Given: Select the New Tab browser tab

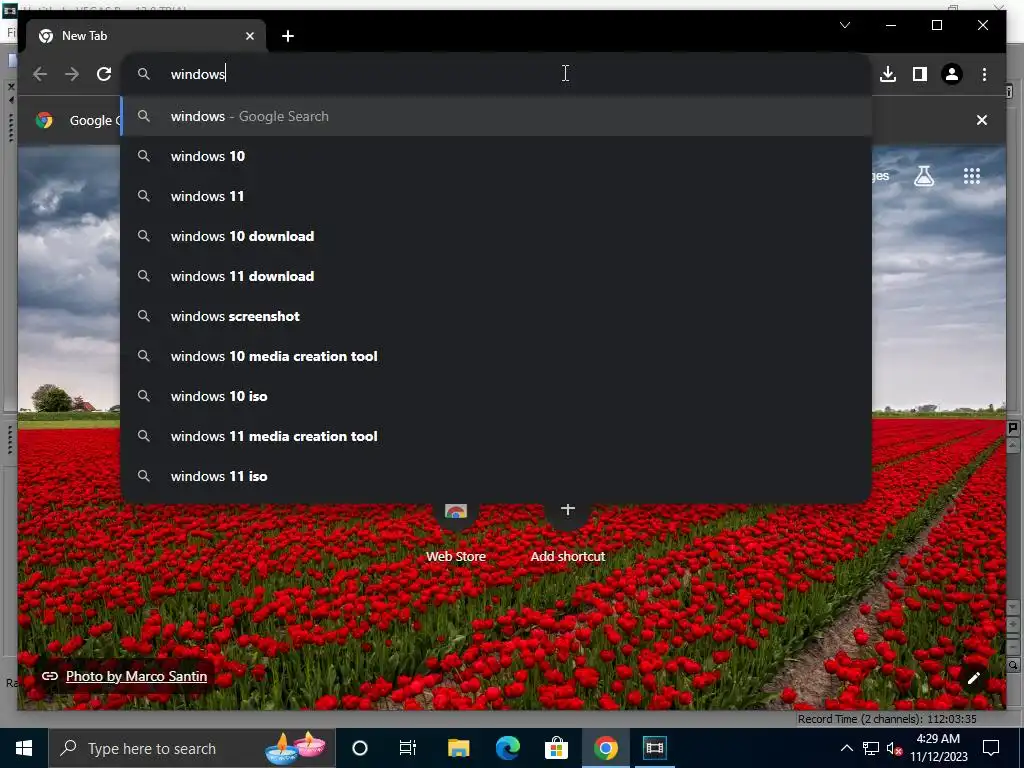Looking at the screenshot, I should tap(146, 36).
